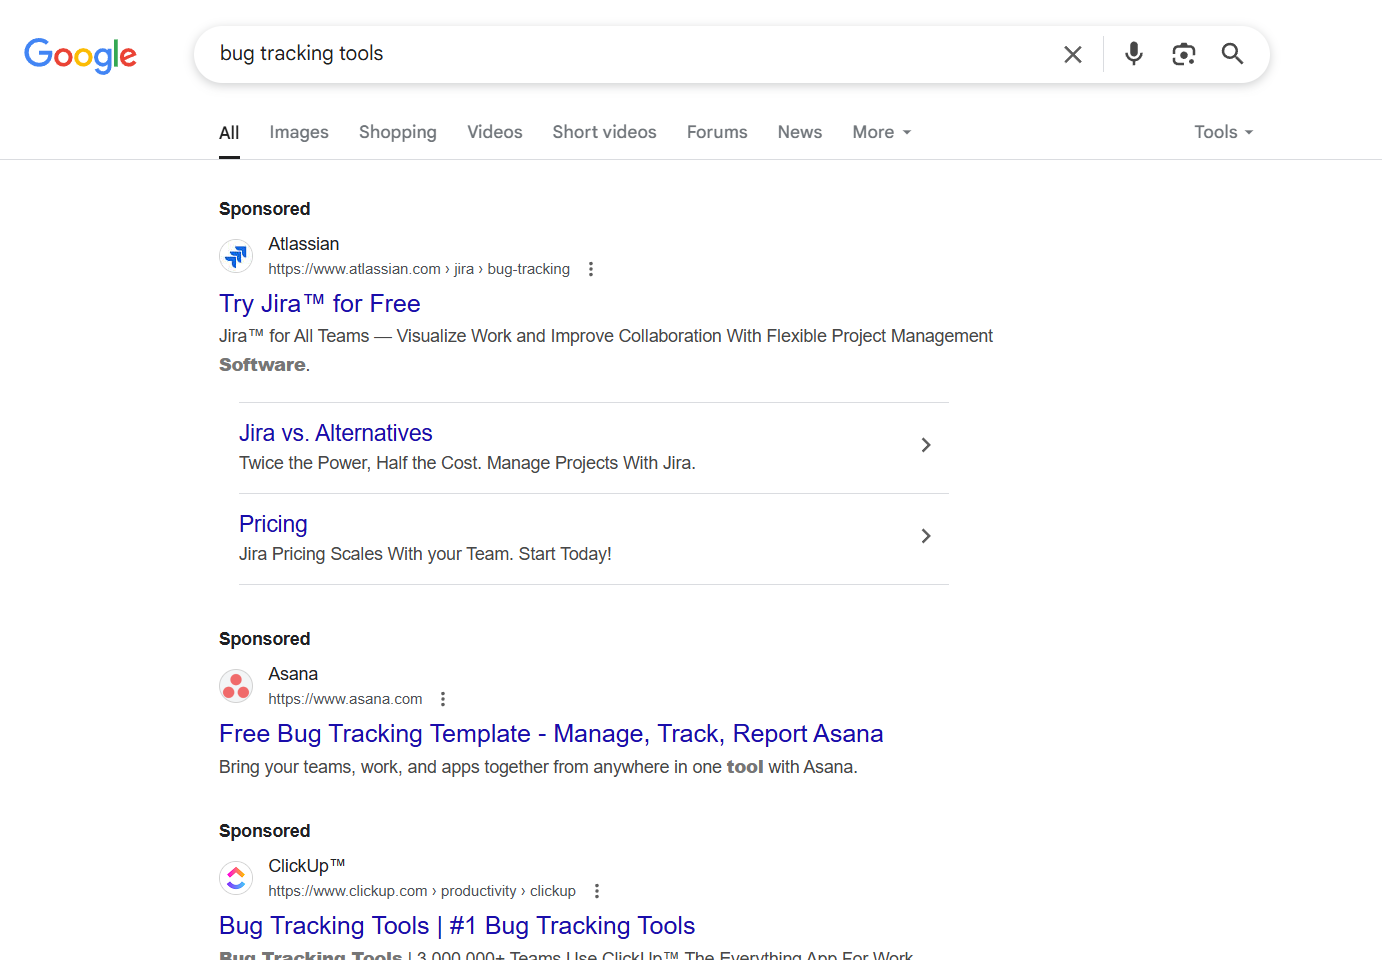1382x960 pixels.
Task: Click the Jira for All Teams description text
Action: (606, 350)
